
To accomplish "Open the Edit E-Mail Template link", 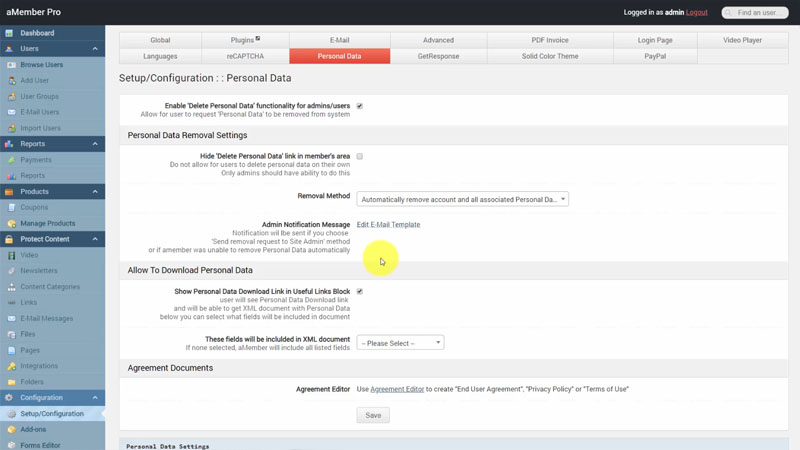I will [x=388, y=225].
